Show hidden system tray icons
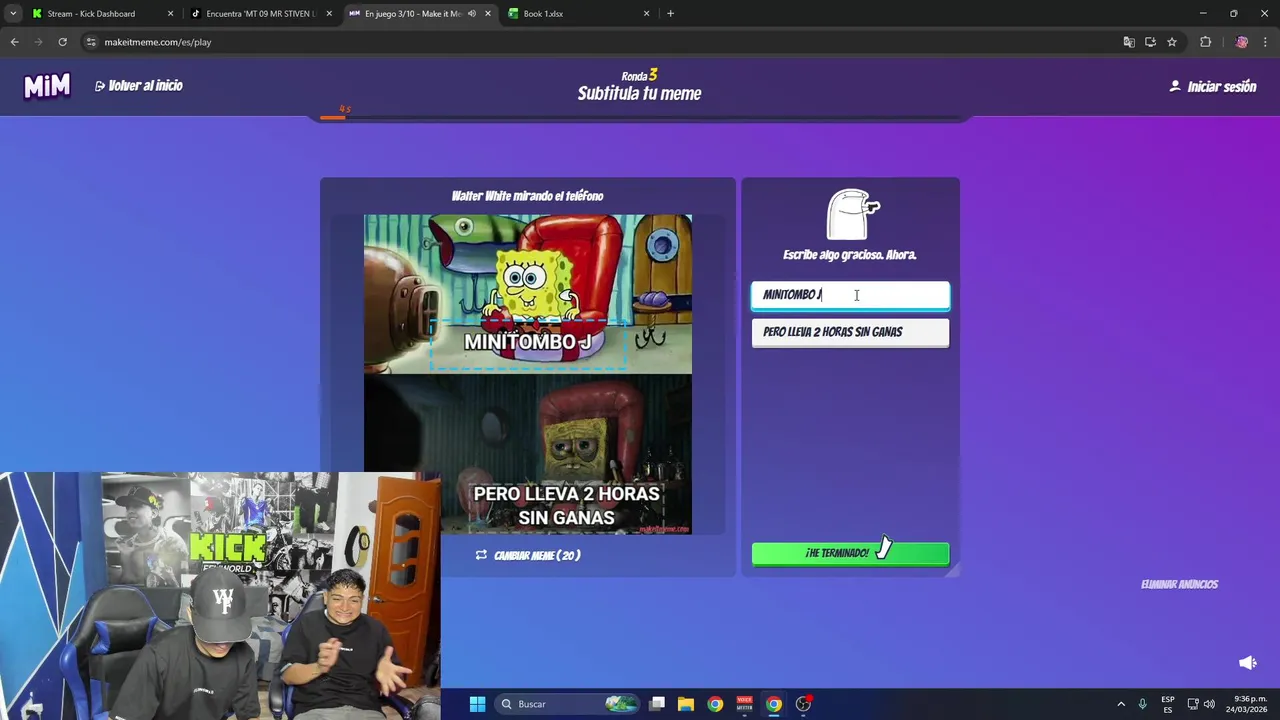 1121,704
